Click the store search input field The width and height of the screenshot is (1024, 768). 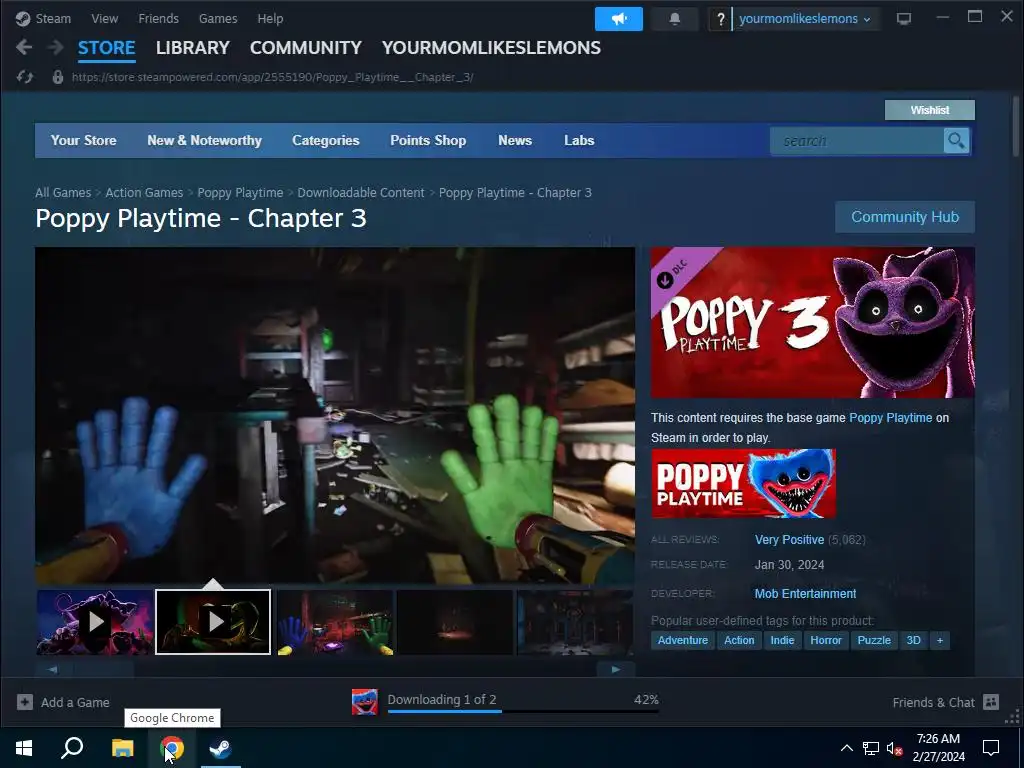(857, 140)
